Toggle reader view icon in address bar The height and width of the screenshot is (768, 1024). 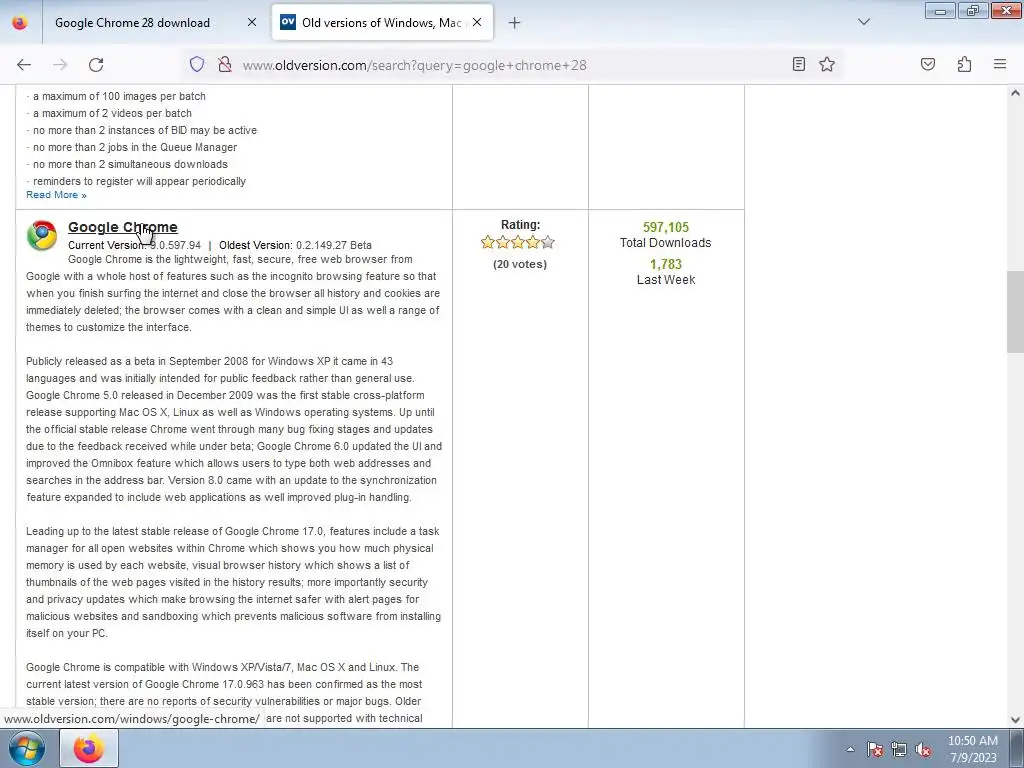[798, 64]
